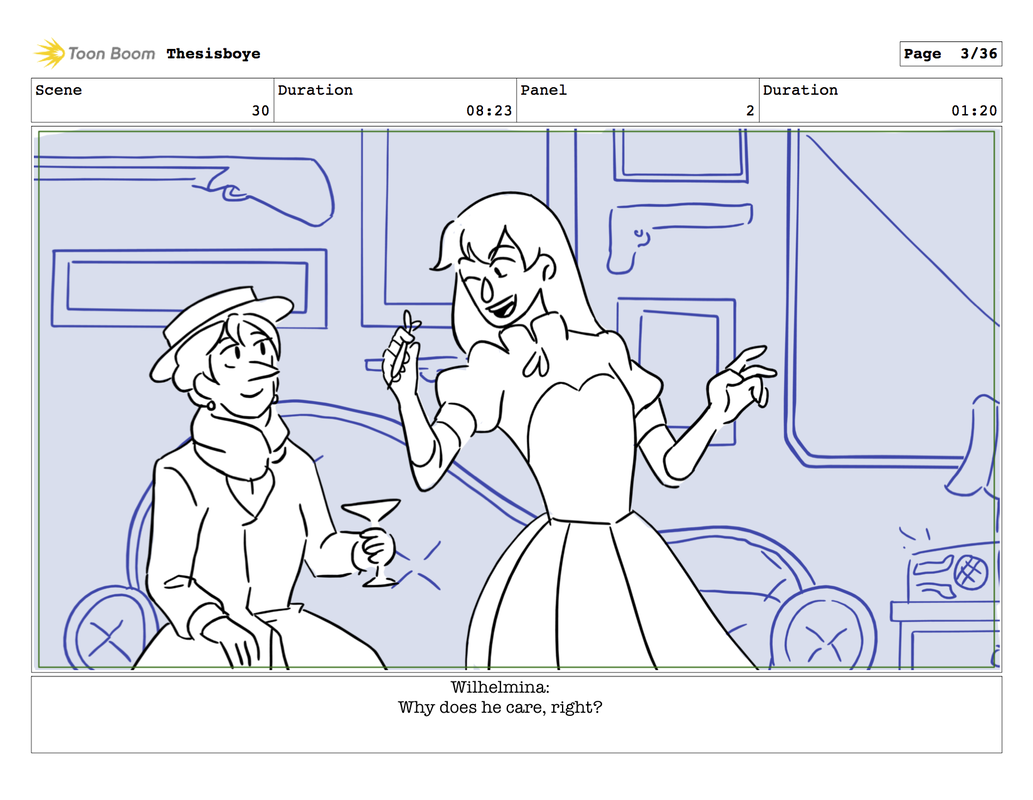Click the 'Toon Boom' wordmark text

click(x=111, y=53)
